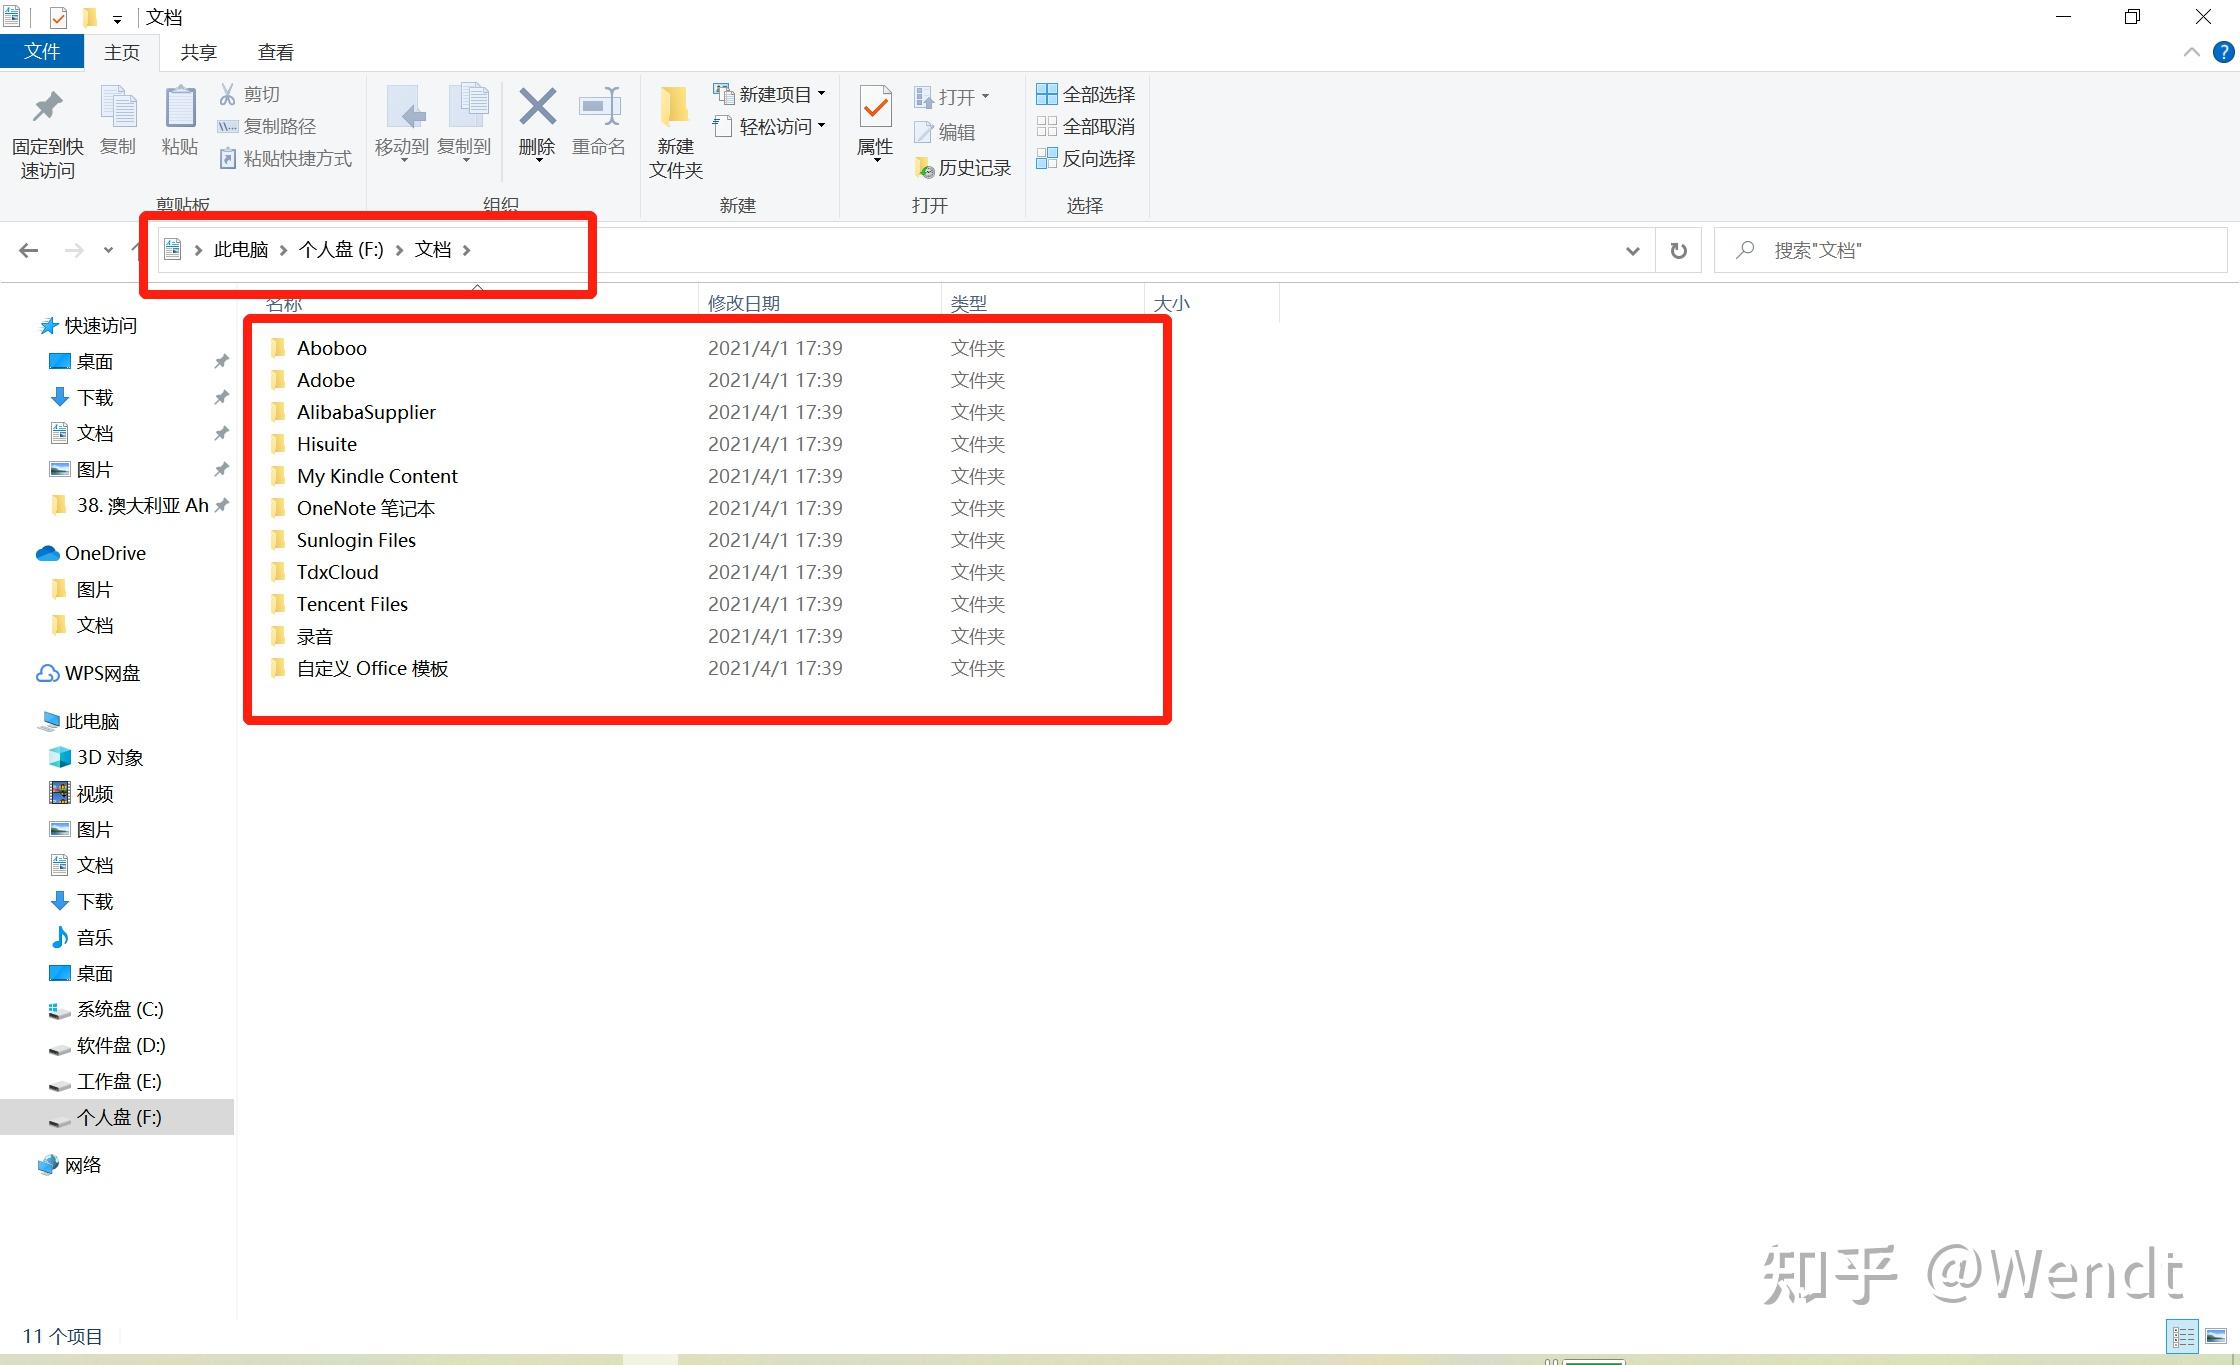The height and width of the screenshot is (1365, 2240).
Task: Select the Sunlogin Files folder
Action: click(x=356, y=540)
